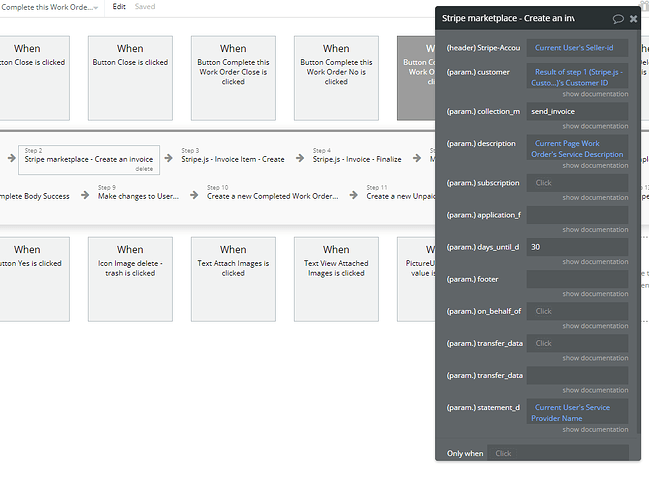649x499 pixels.
Task: Open Text View Attached Images event
Action: tap(336, 279)
